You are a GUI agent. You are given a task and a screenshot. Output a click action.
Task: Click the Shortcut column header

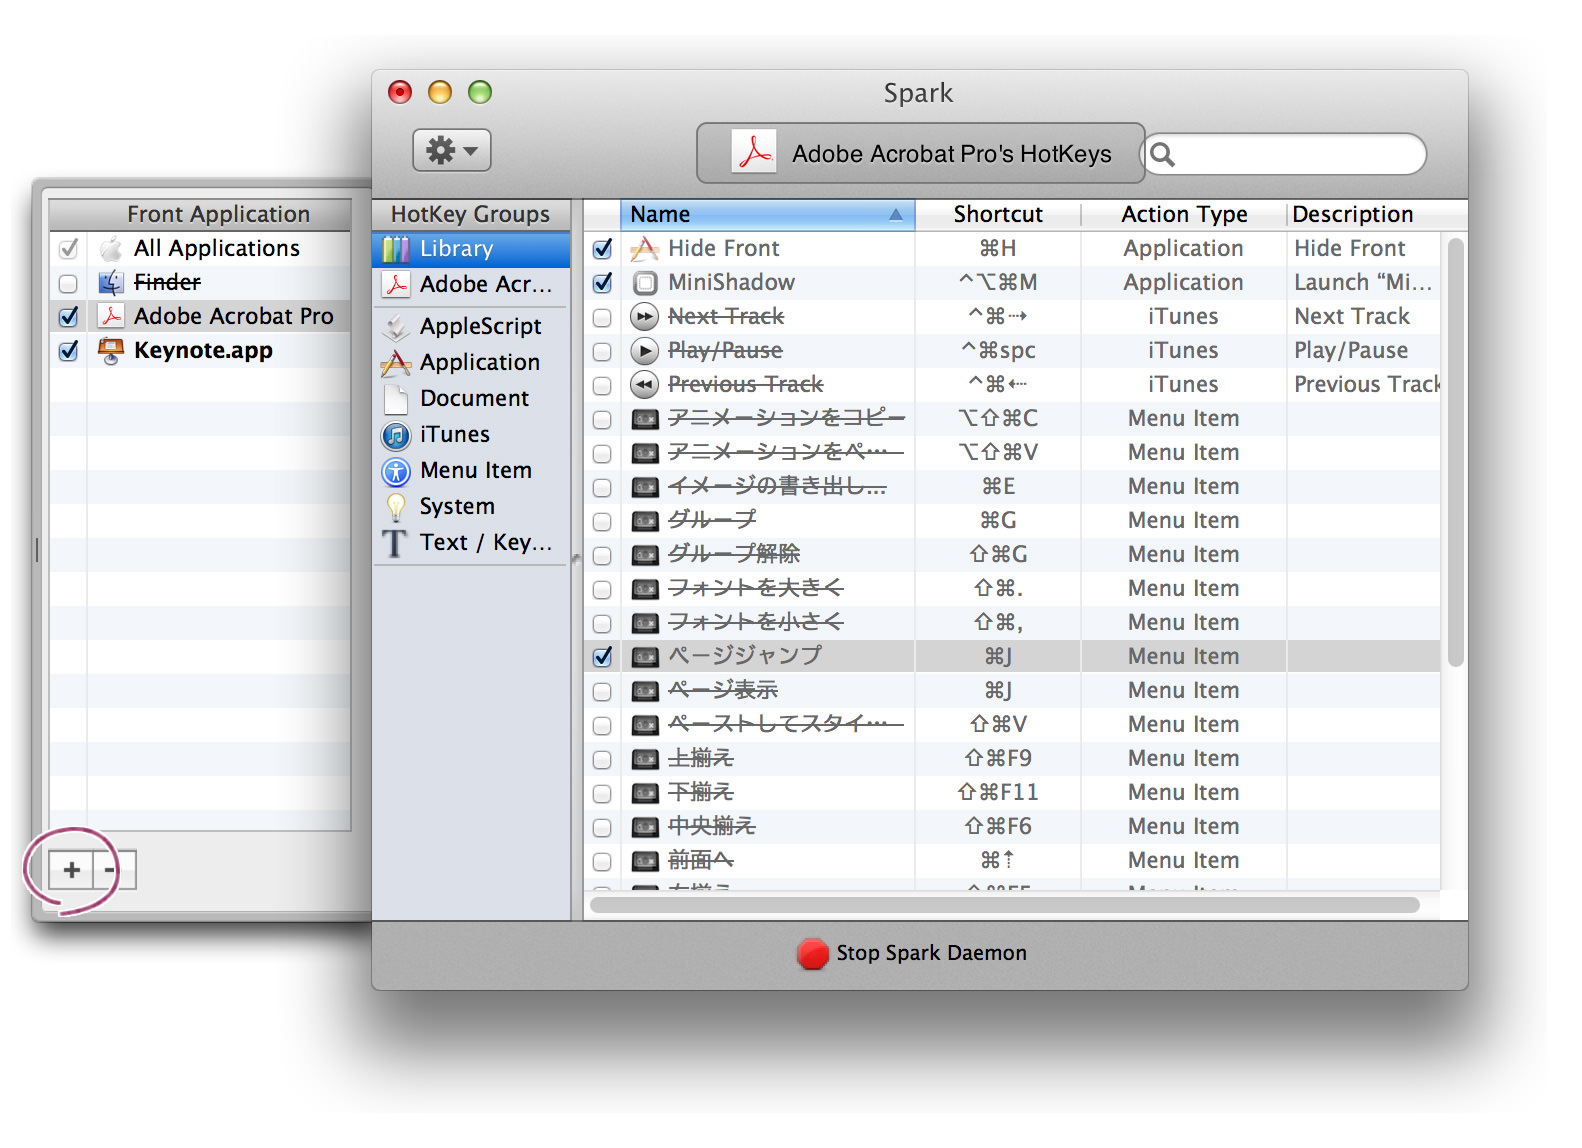997,215
